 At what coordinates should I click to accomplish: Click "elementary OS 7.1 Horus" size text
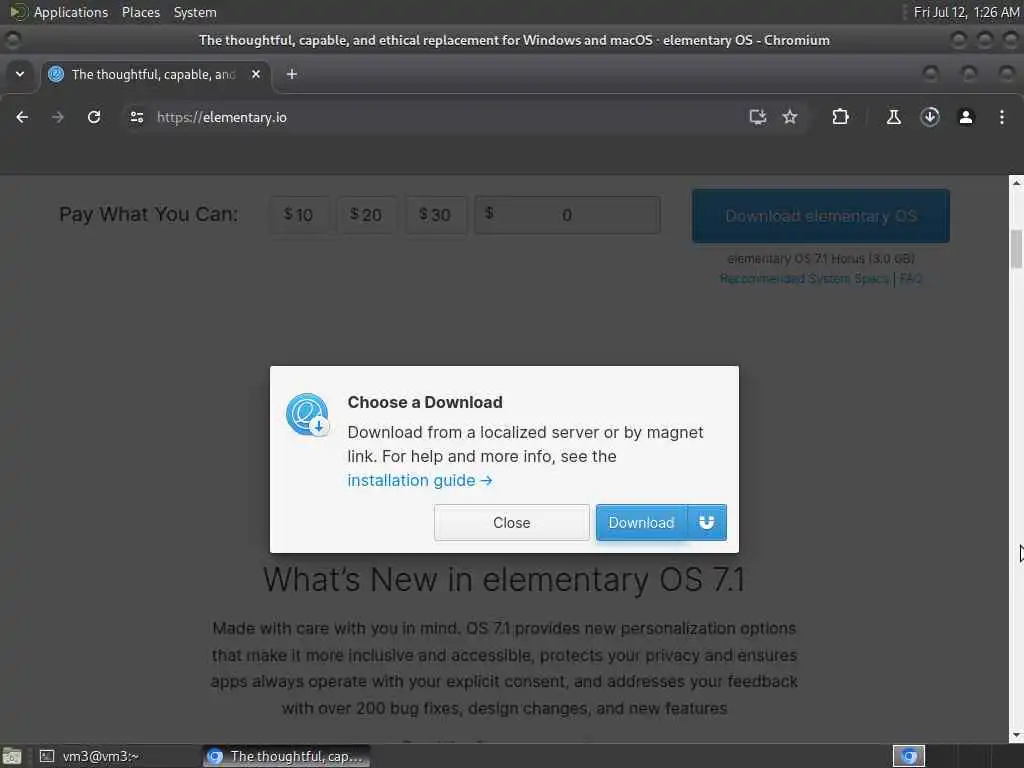(821, 259)
